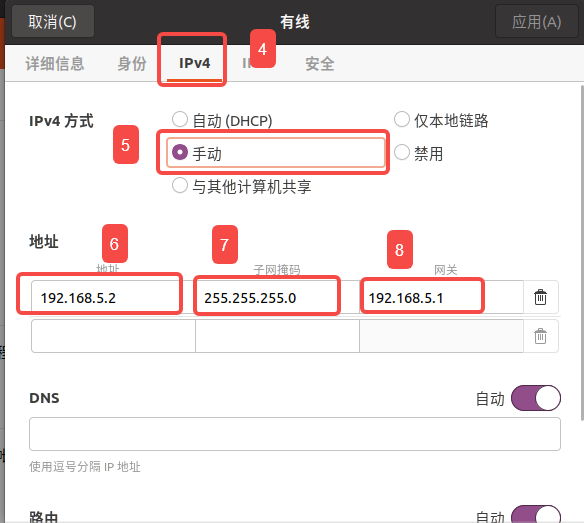The image size is (584, 523).
Task: Click the 取消(C) cancel button
Action: click(x=53, y=22)
